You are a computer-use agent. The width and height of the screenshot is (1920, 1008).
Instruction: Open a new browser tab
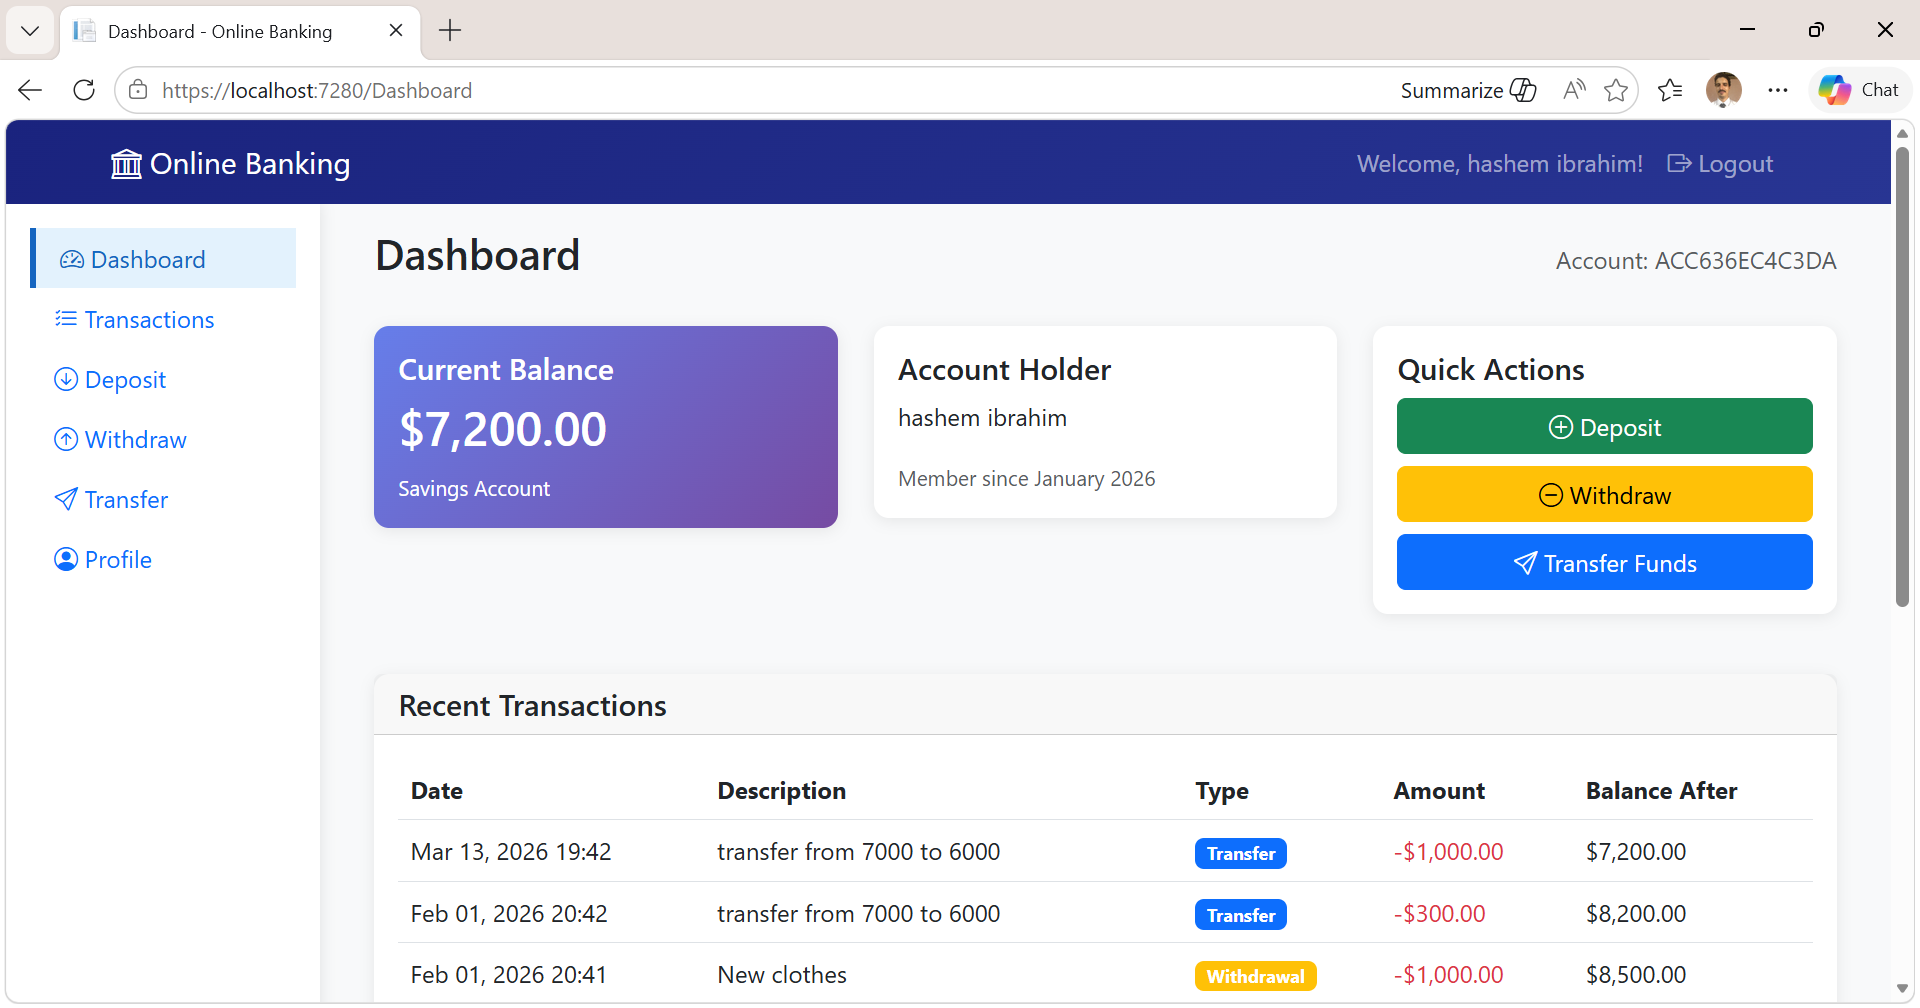coord(450,31)
